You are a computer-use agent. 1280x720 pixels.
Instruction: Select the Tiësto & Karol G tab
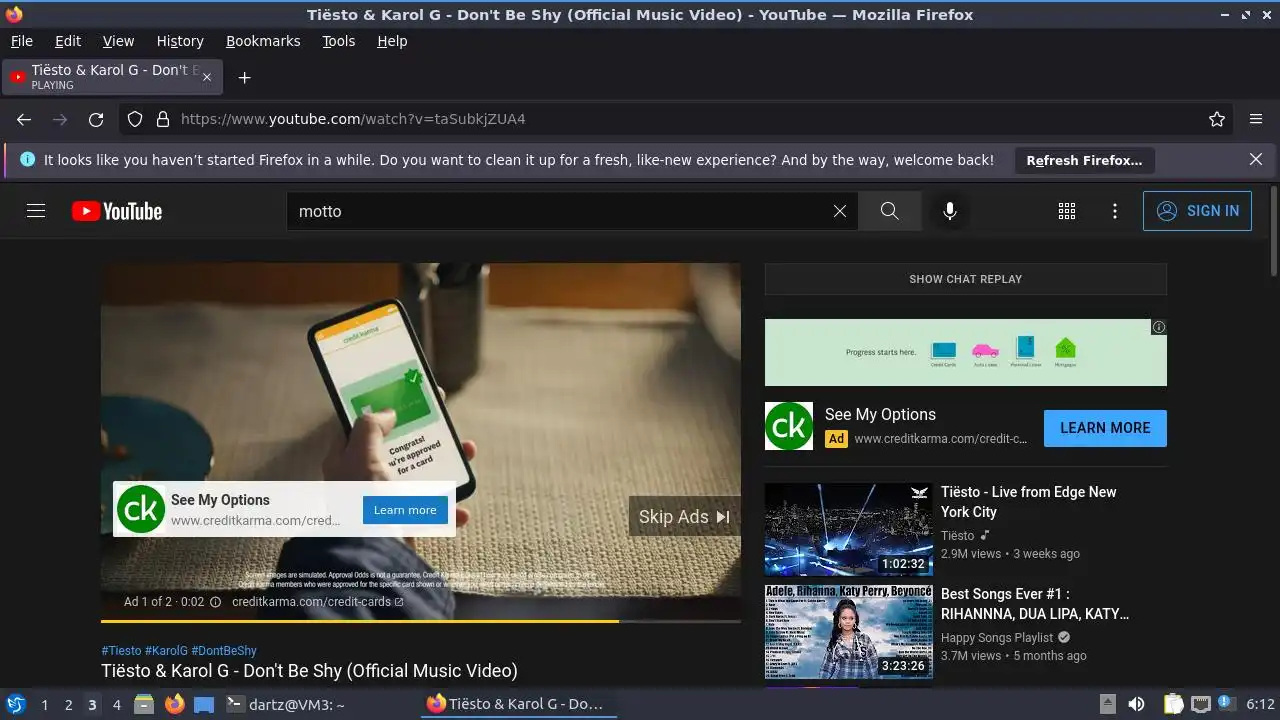(112, 77)
